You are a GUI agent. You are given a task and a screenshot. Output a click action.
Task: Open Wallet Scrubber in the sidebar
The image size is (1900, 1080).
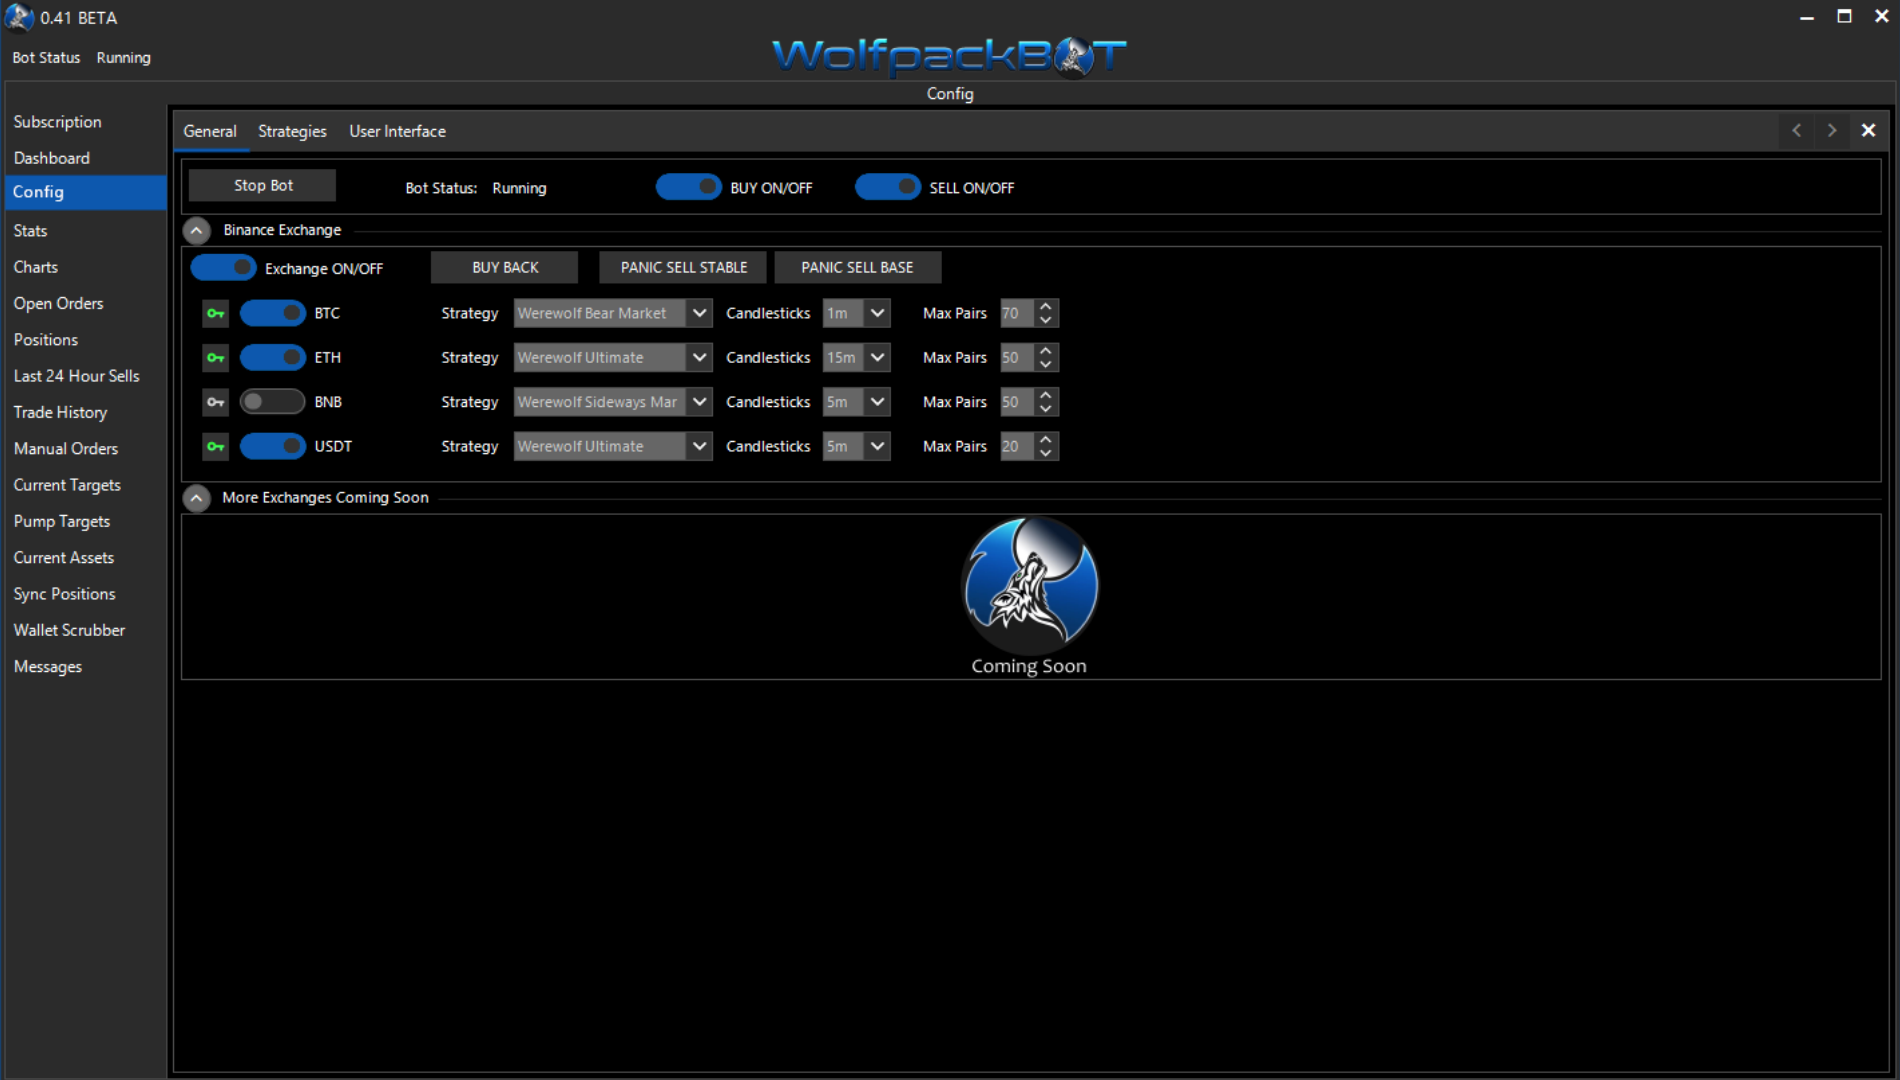coord(69,630)
